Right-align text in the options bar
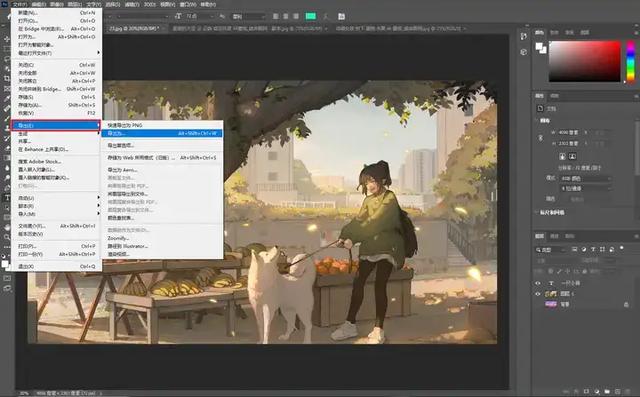The height and width of the screenshot is (397, 640). (x=296, y=16)
